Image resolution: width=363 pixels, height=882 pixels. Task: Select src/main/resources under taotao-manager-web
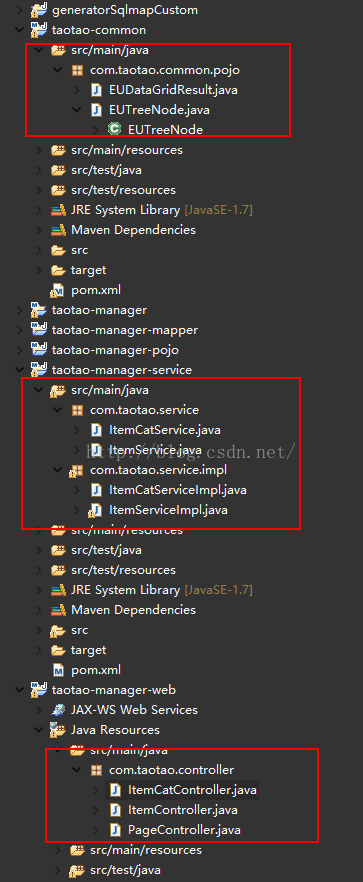pos(146,850)
